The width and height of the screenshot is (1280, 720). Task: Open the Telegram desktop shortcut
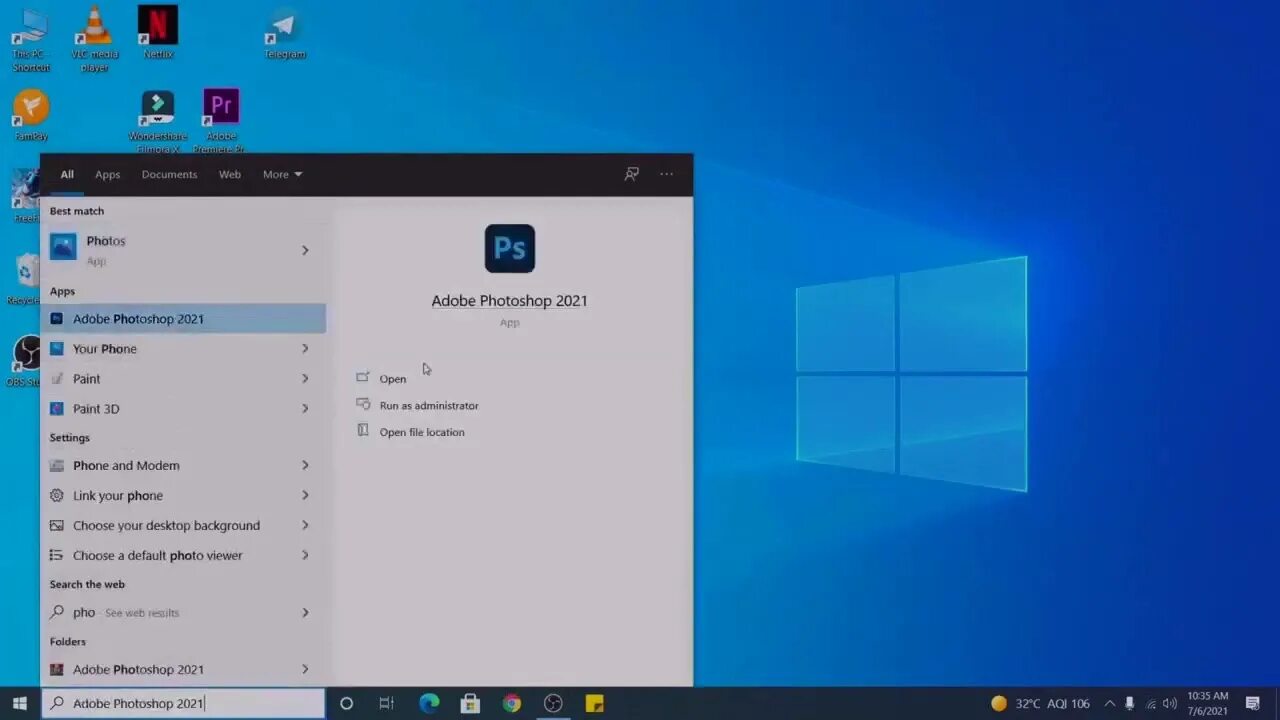coord(285,33)
